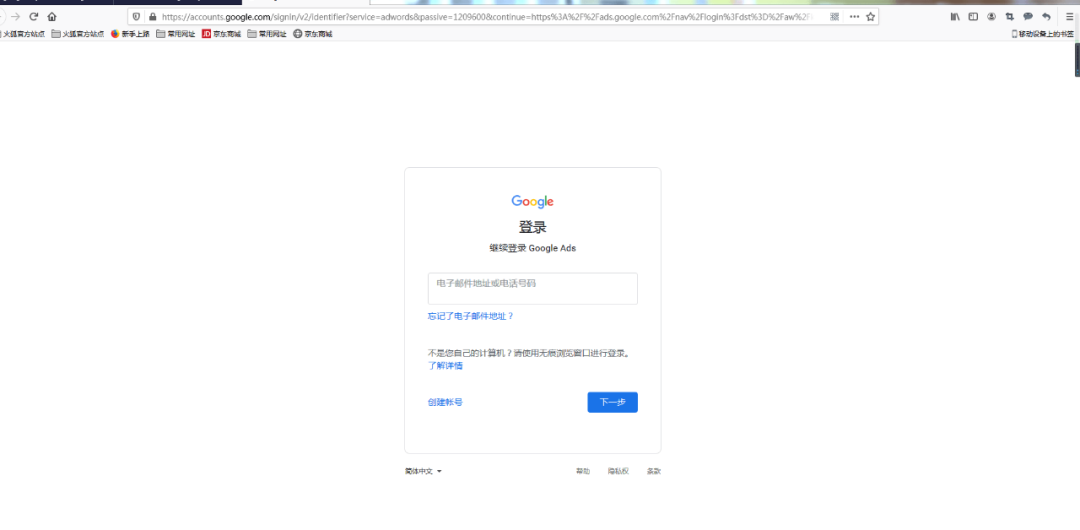Open the hamburger application menu
Screen dimensions: 1080x530
[x=1070, y=17]
